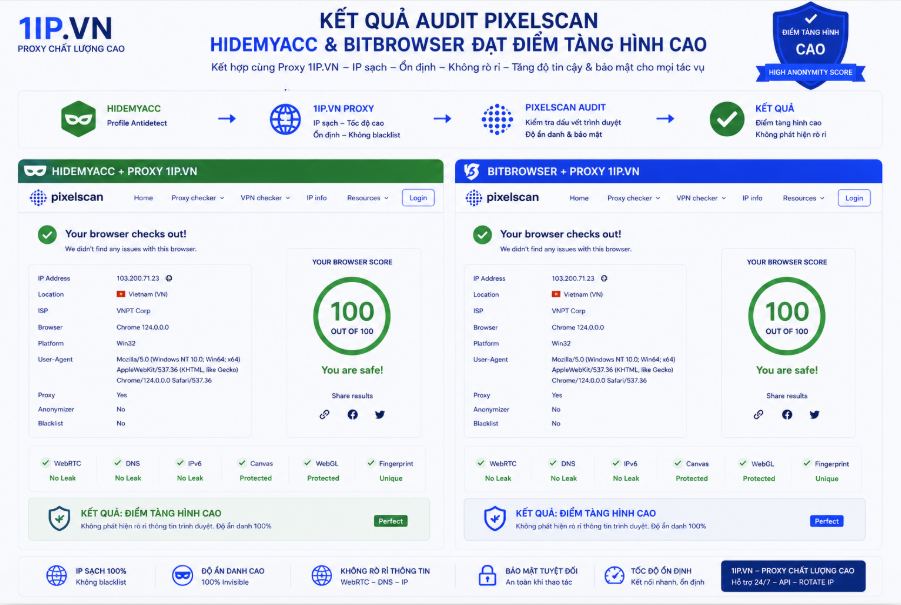The width and height of the screenshot is (901, 605).
Task: Expand Resources dropdown in BitBrowser panel
Action: (x=803, y=198)
